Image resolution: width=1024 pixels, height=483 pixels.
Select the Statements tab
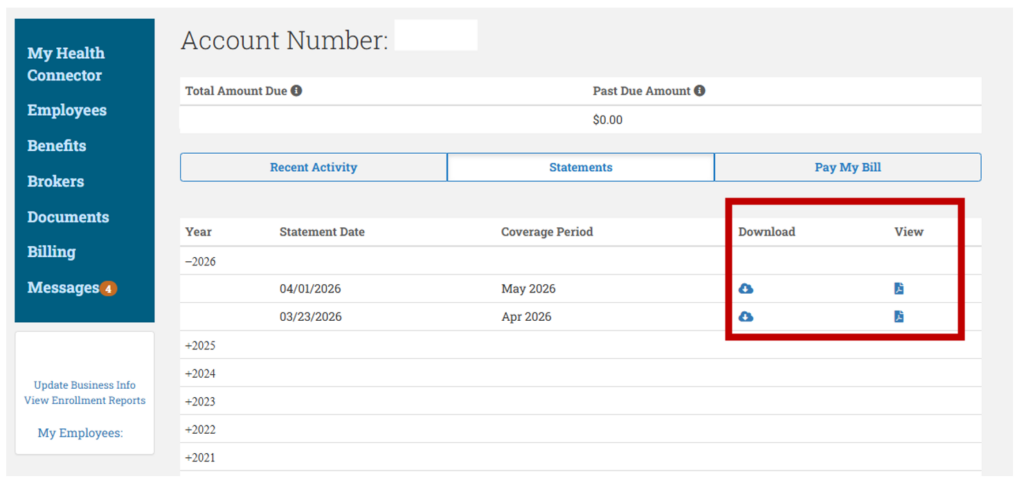(581, 167)
